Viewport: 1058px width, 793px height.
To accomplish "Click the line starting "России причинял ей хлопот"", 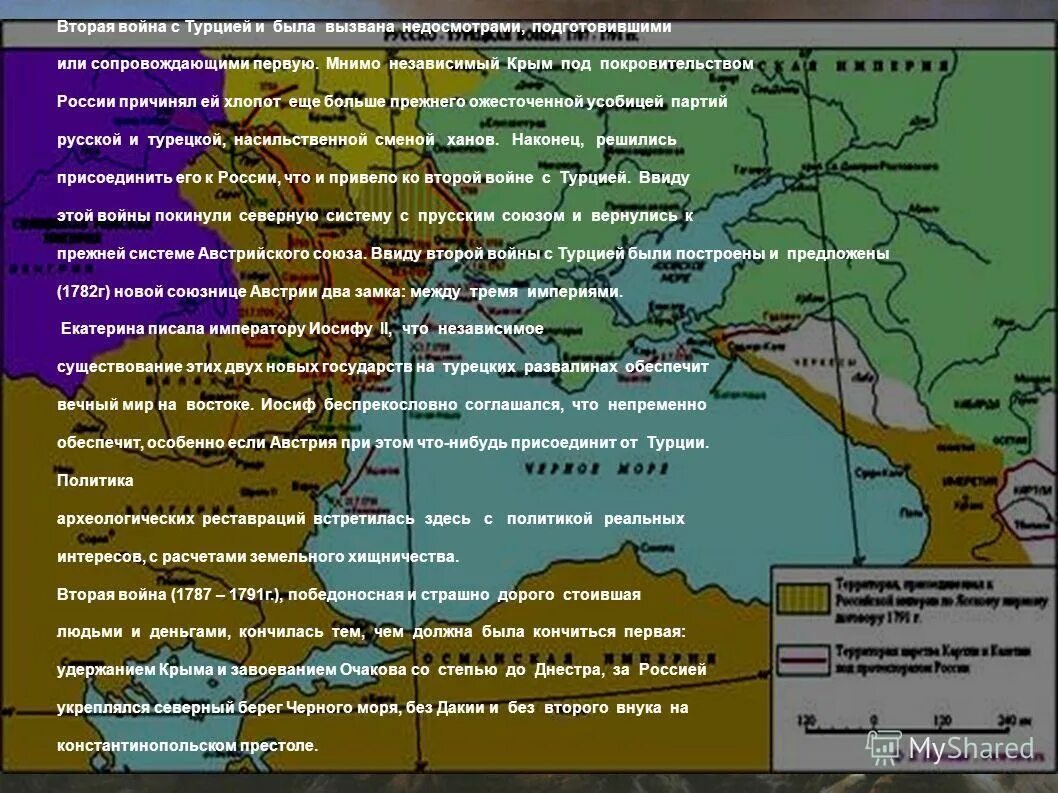I will pyautogui.click(x=392, y=102).
